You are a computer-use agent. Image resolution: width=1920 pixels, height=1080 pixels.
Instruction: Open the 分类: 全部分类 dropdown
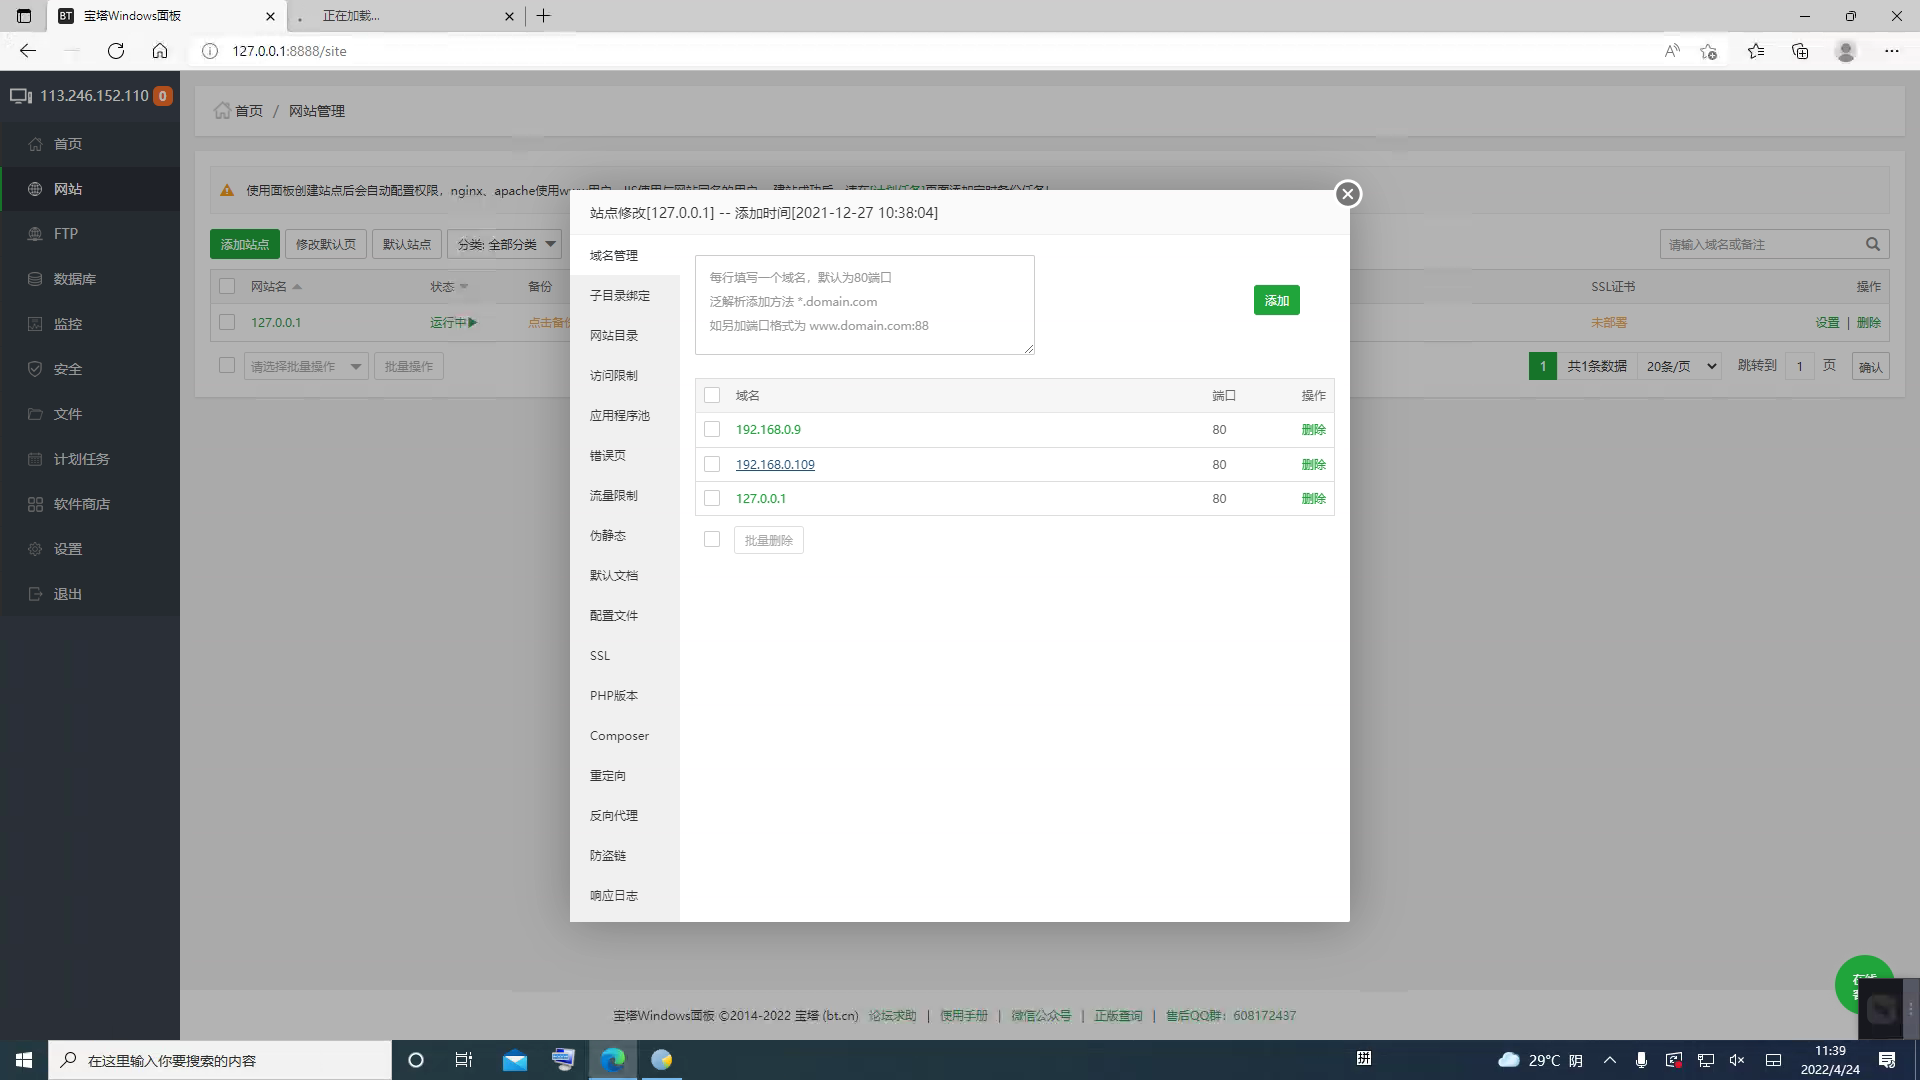504,244
